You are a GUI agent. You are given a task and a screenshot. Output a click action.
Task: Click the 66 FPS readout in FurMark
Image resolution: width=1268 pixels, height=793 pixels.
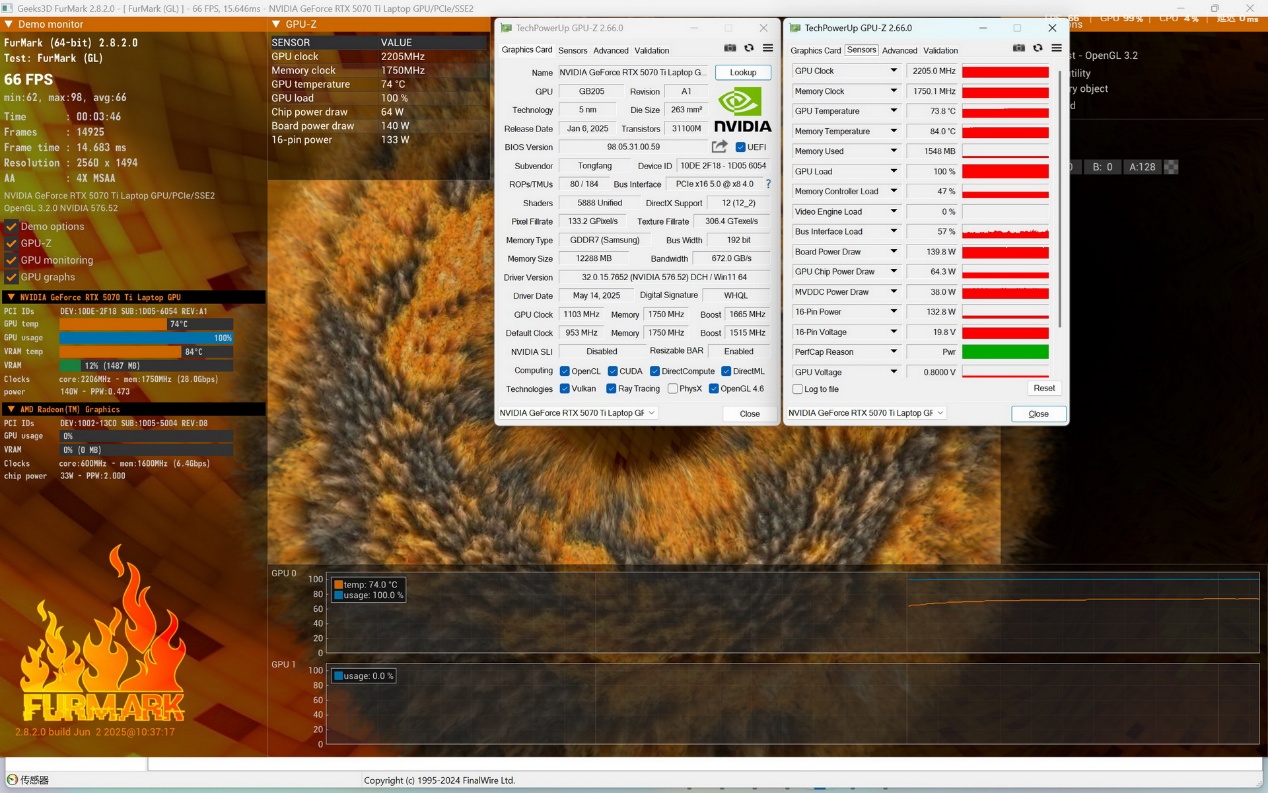click(x=28, y=79)
